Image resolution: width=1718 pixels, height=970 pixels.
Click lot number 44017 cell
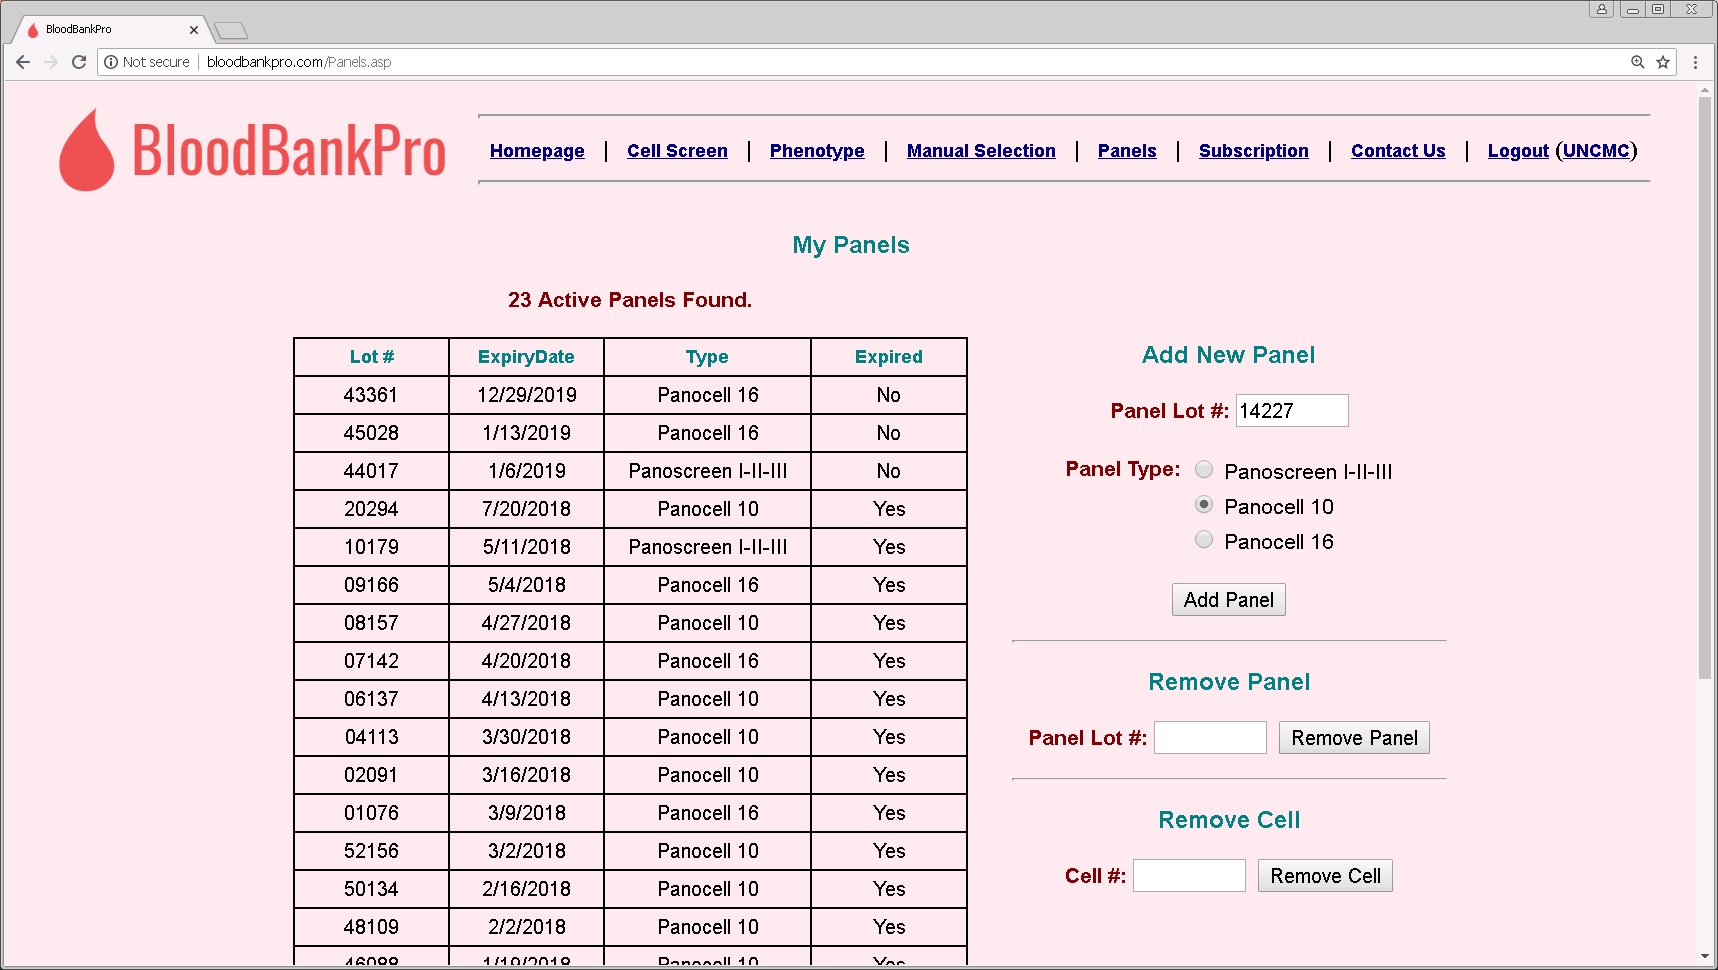coord(372,471)
